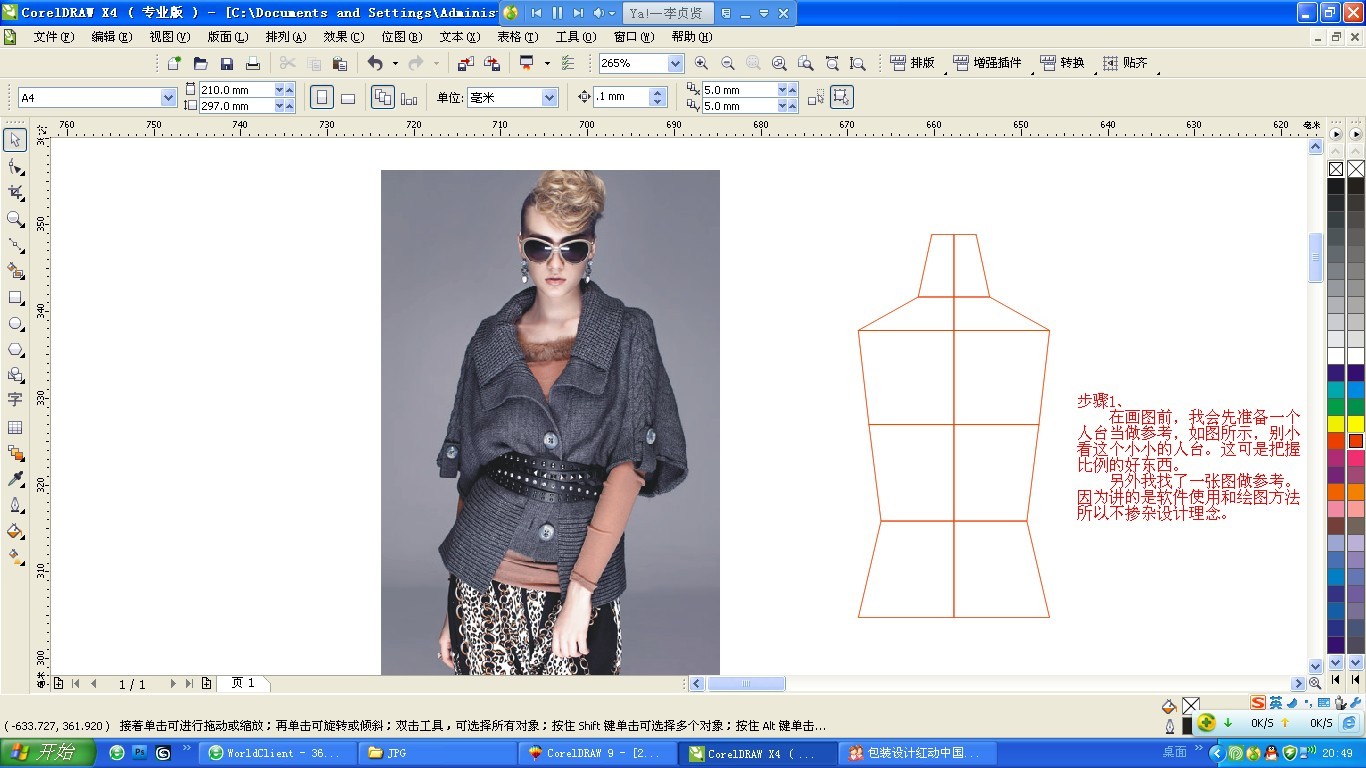
Task: Set page orientation to Landscape
Action: [x=347, y=97]
